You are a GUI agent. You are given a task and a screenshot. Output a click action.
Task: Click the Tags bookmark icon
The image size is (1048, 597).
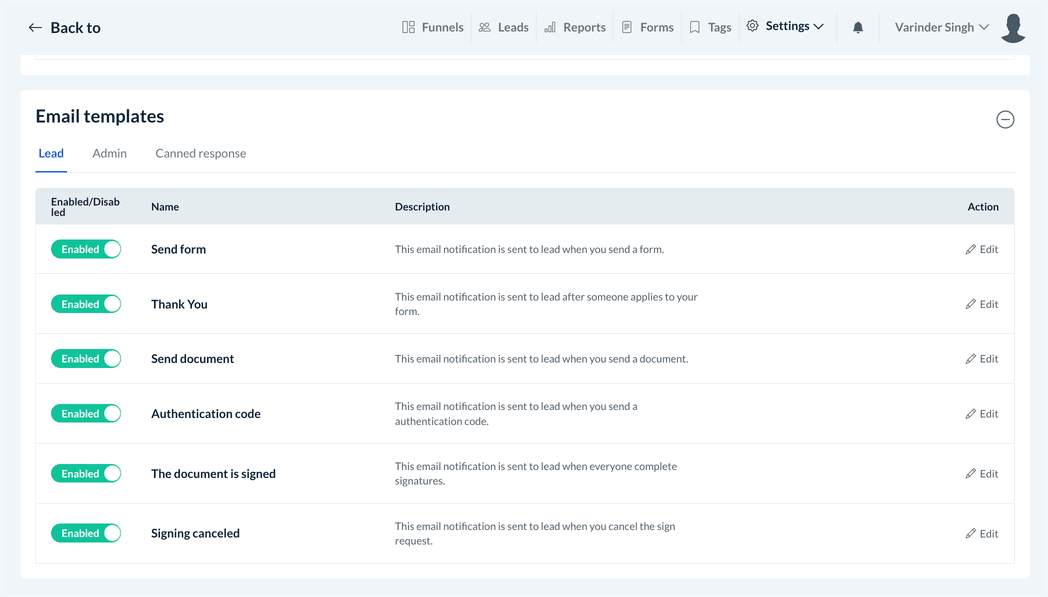point(695,27)
